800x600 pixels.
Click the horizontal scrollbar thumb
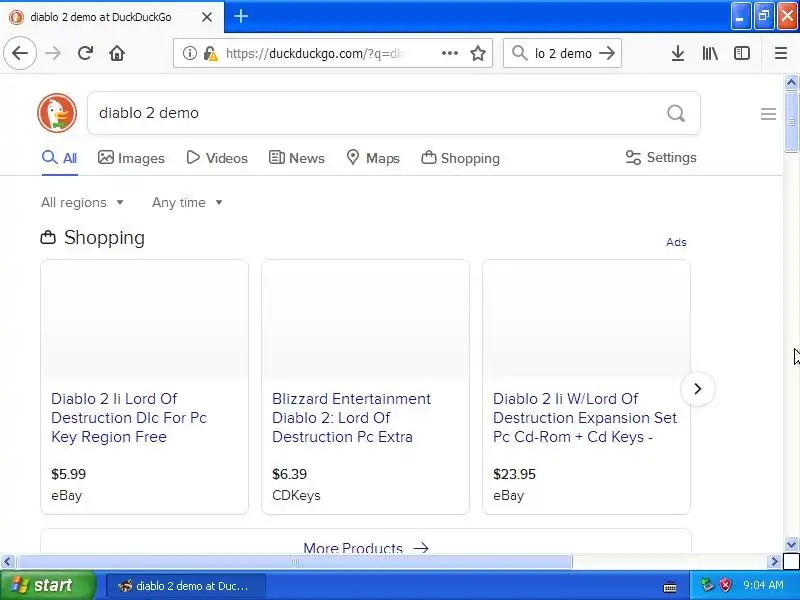point(295,562)
